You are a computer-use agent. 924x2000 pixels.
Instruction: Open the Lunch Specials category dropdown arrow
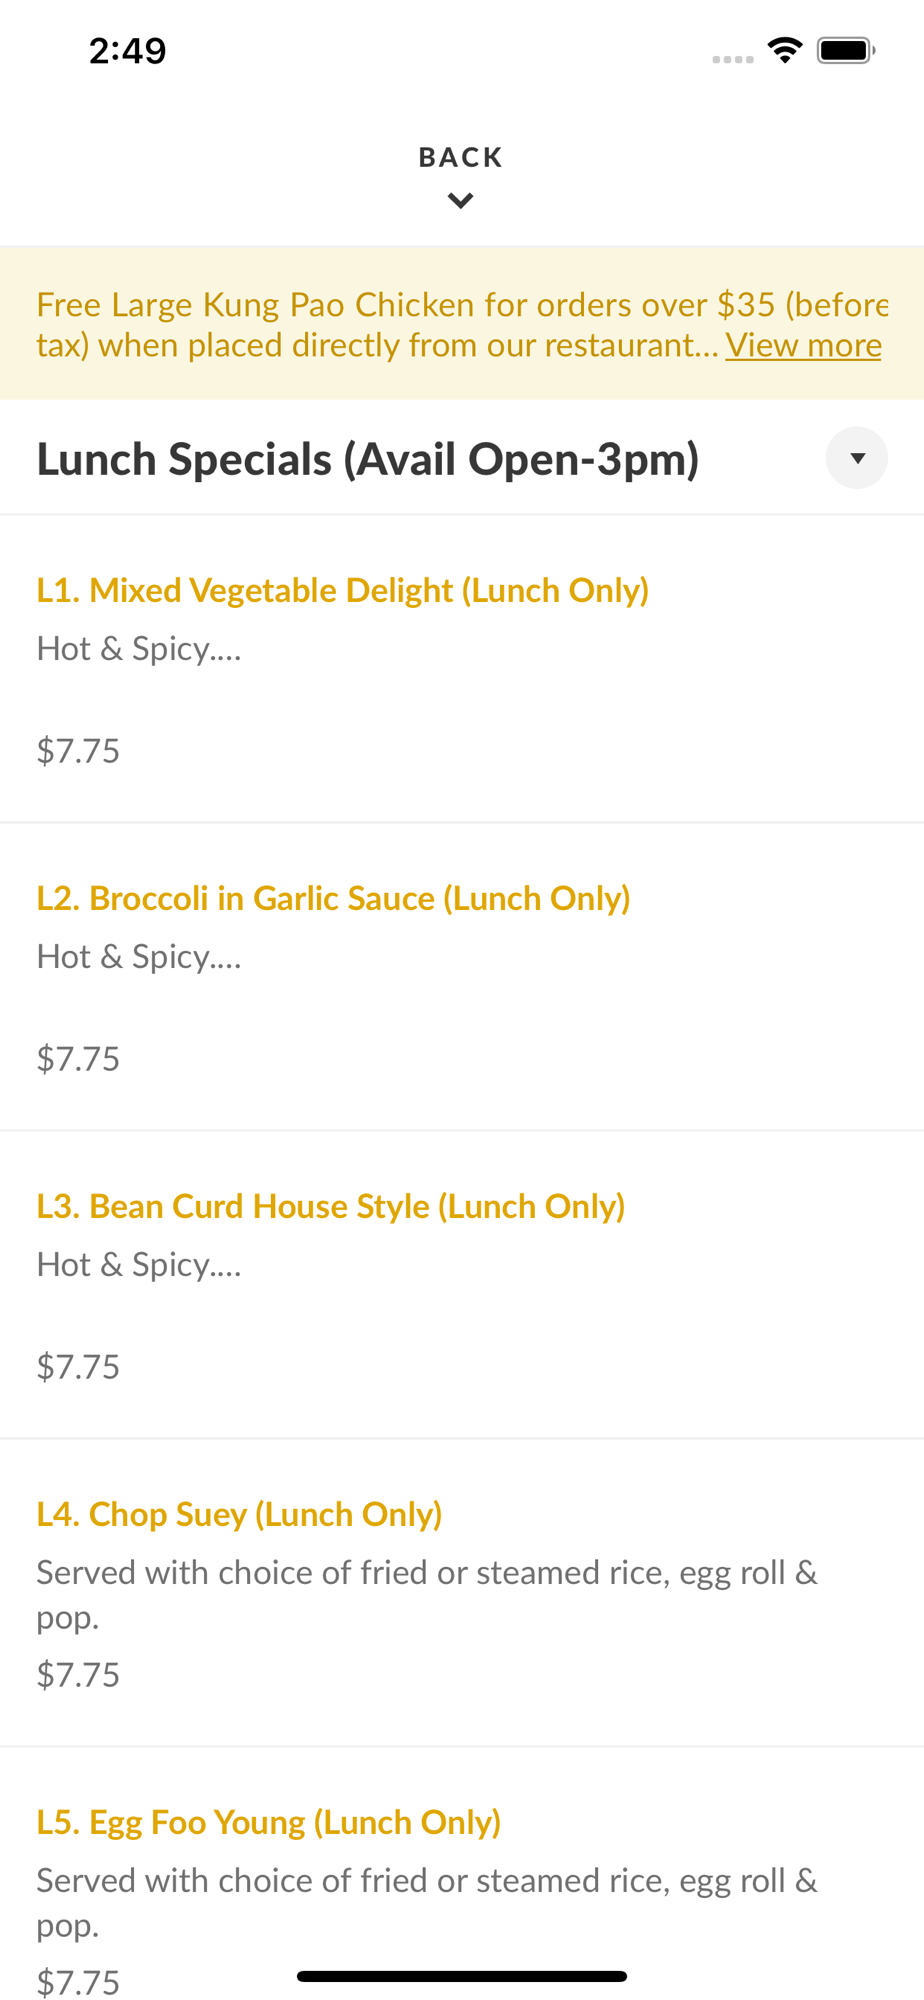pyautogui.click(x=856, y=458)
